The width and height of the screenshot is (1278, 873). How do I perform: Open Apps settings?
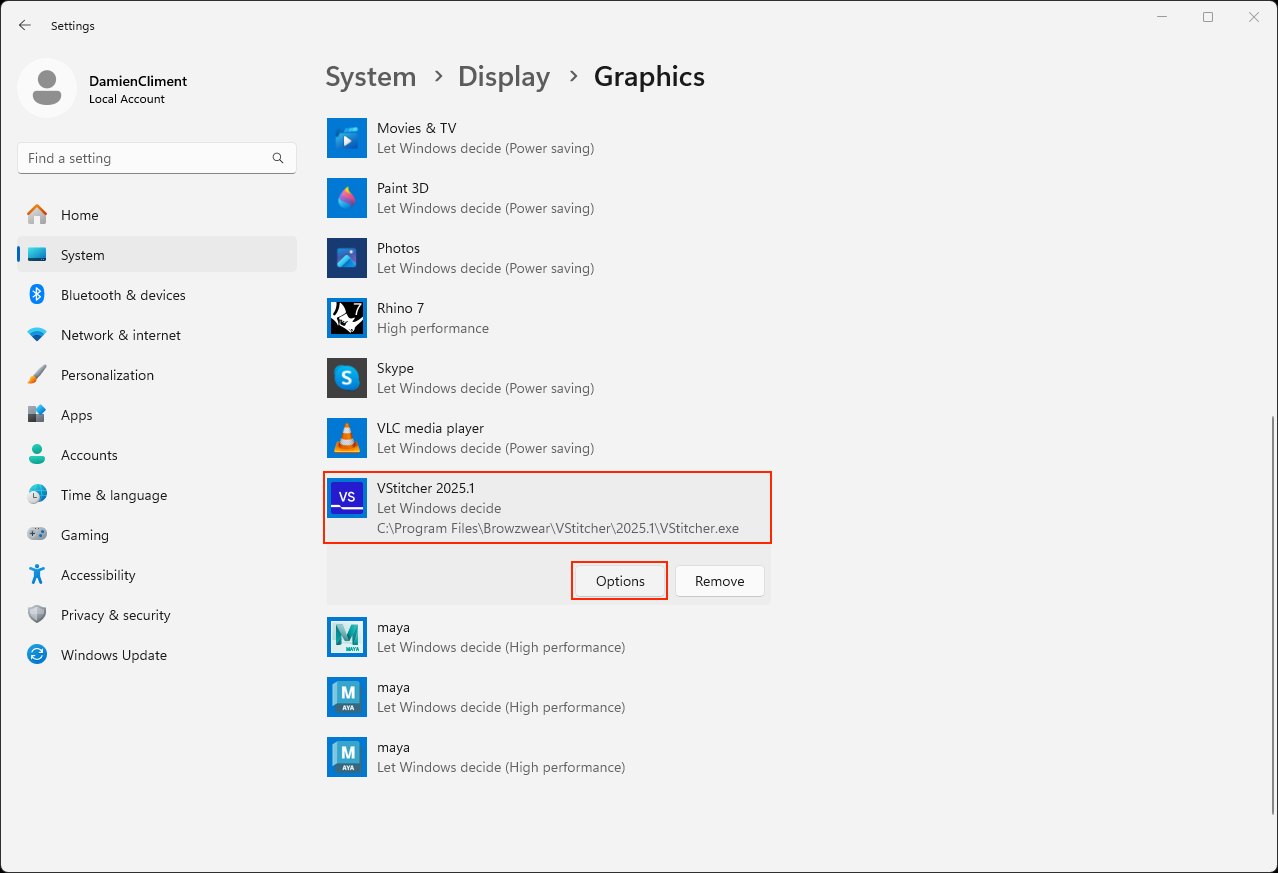tap(157, 415)
